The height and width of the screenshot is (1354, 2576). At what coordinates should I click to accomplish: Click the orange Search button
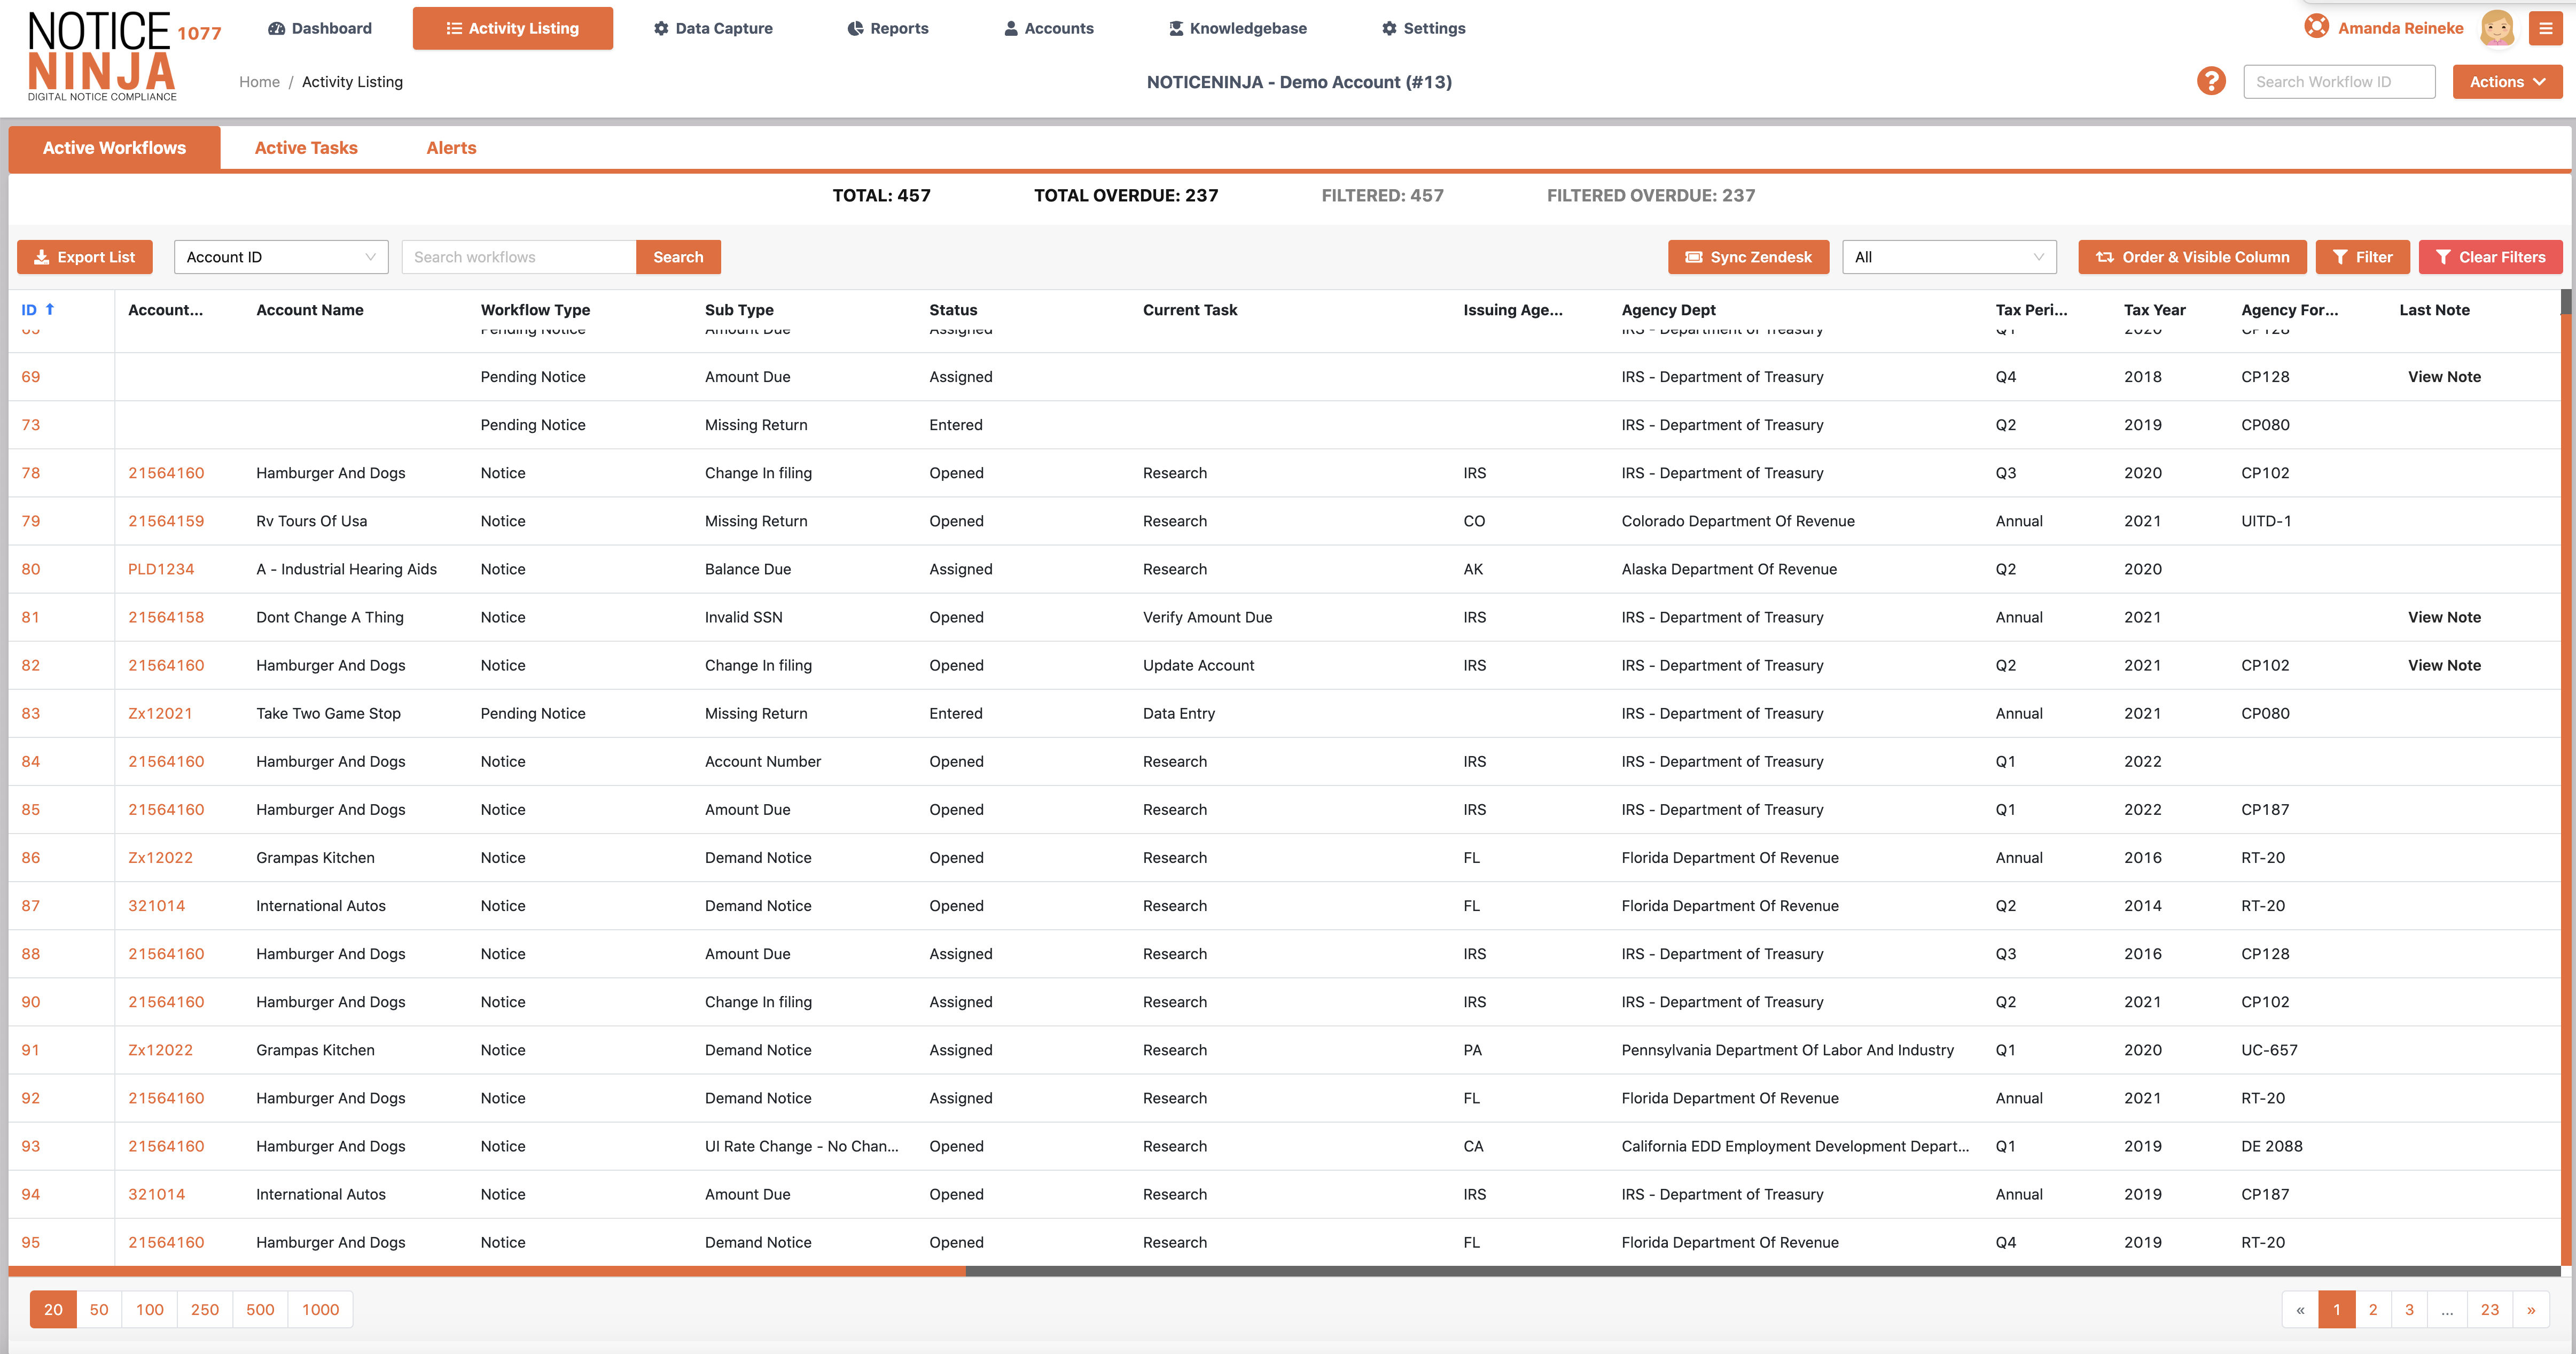coord(678,257)
